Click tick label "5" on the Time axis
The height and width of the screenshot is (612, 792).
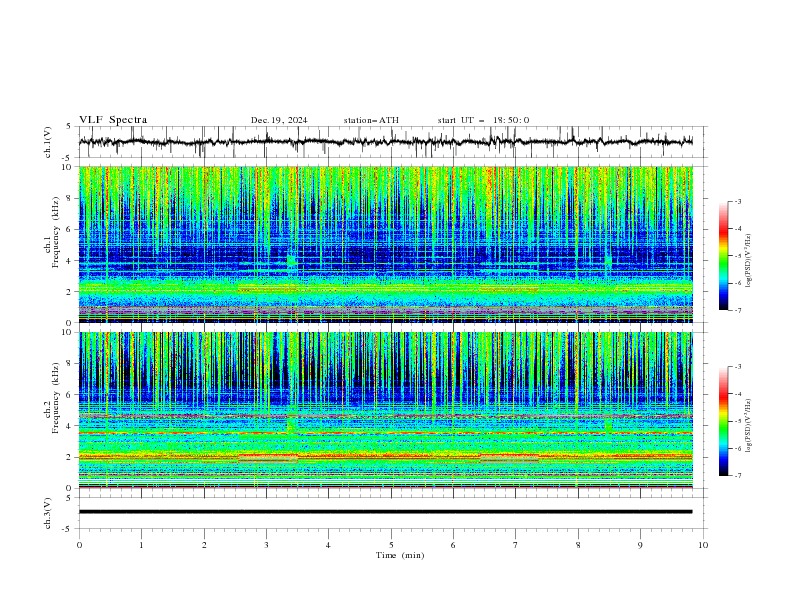[x=391, y=545]
